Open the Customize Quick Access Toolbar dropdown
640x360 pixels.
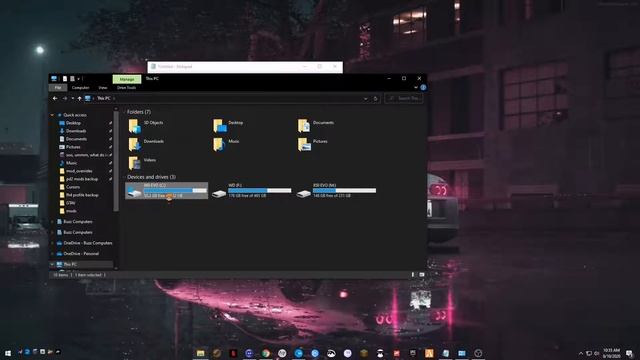click(x=78, y=79)
